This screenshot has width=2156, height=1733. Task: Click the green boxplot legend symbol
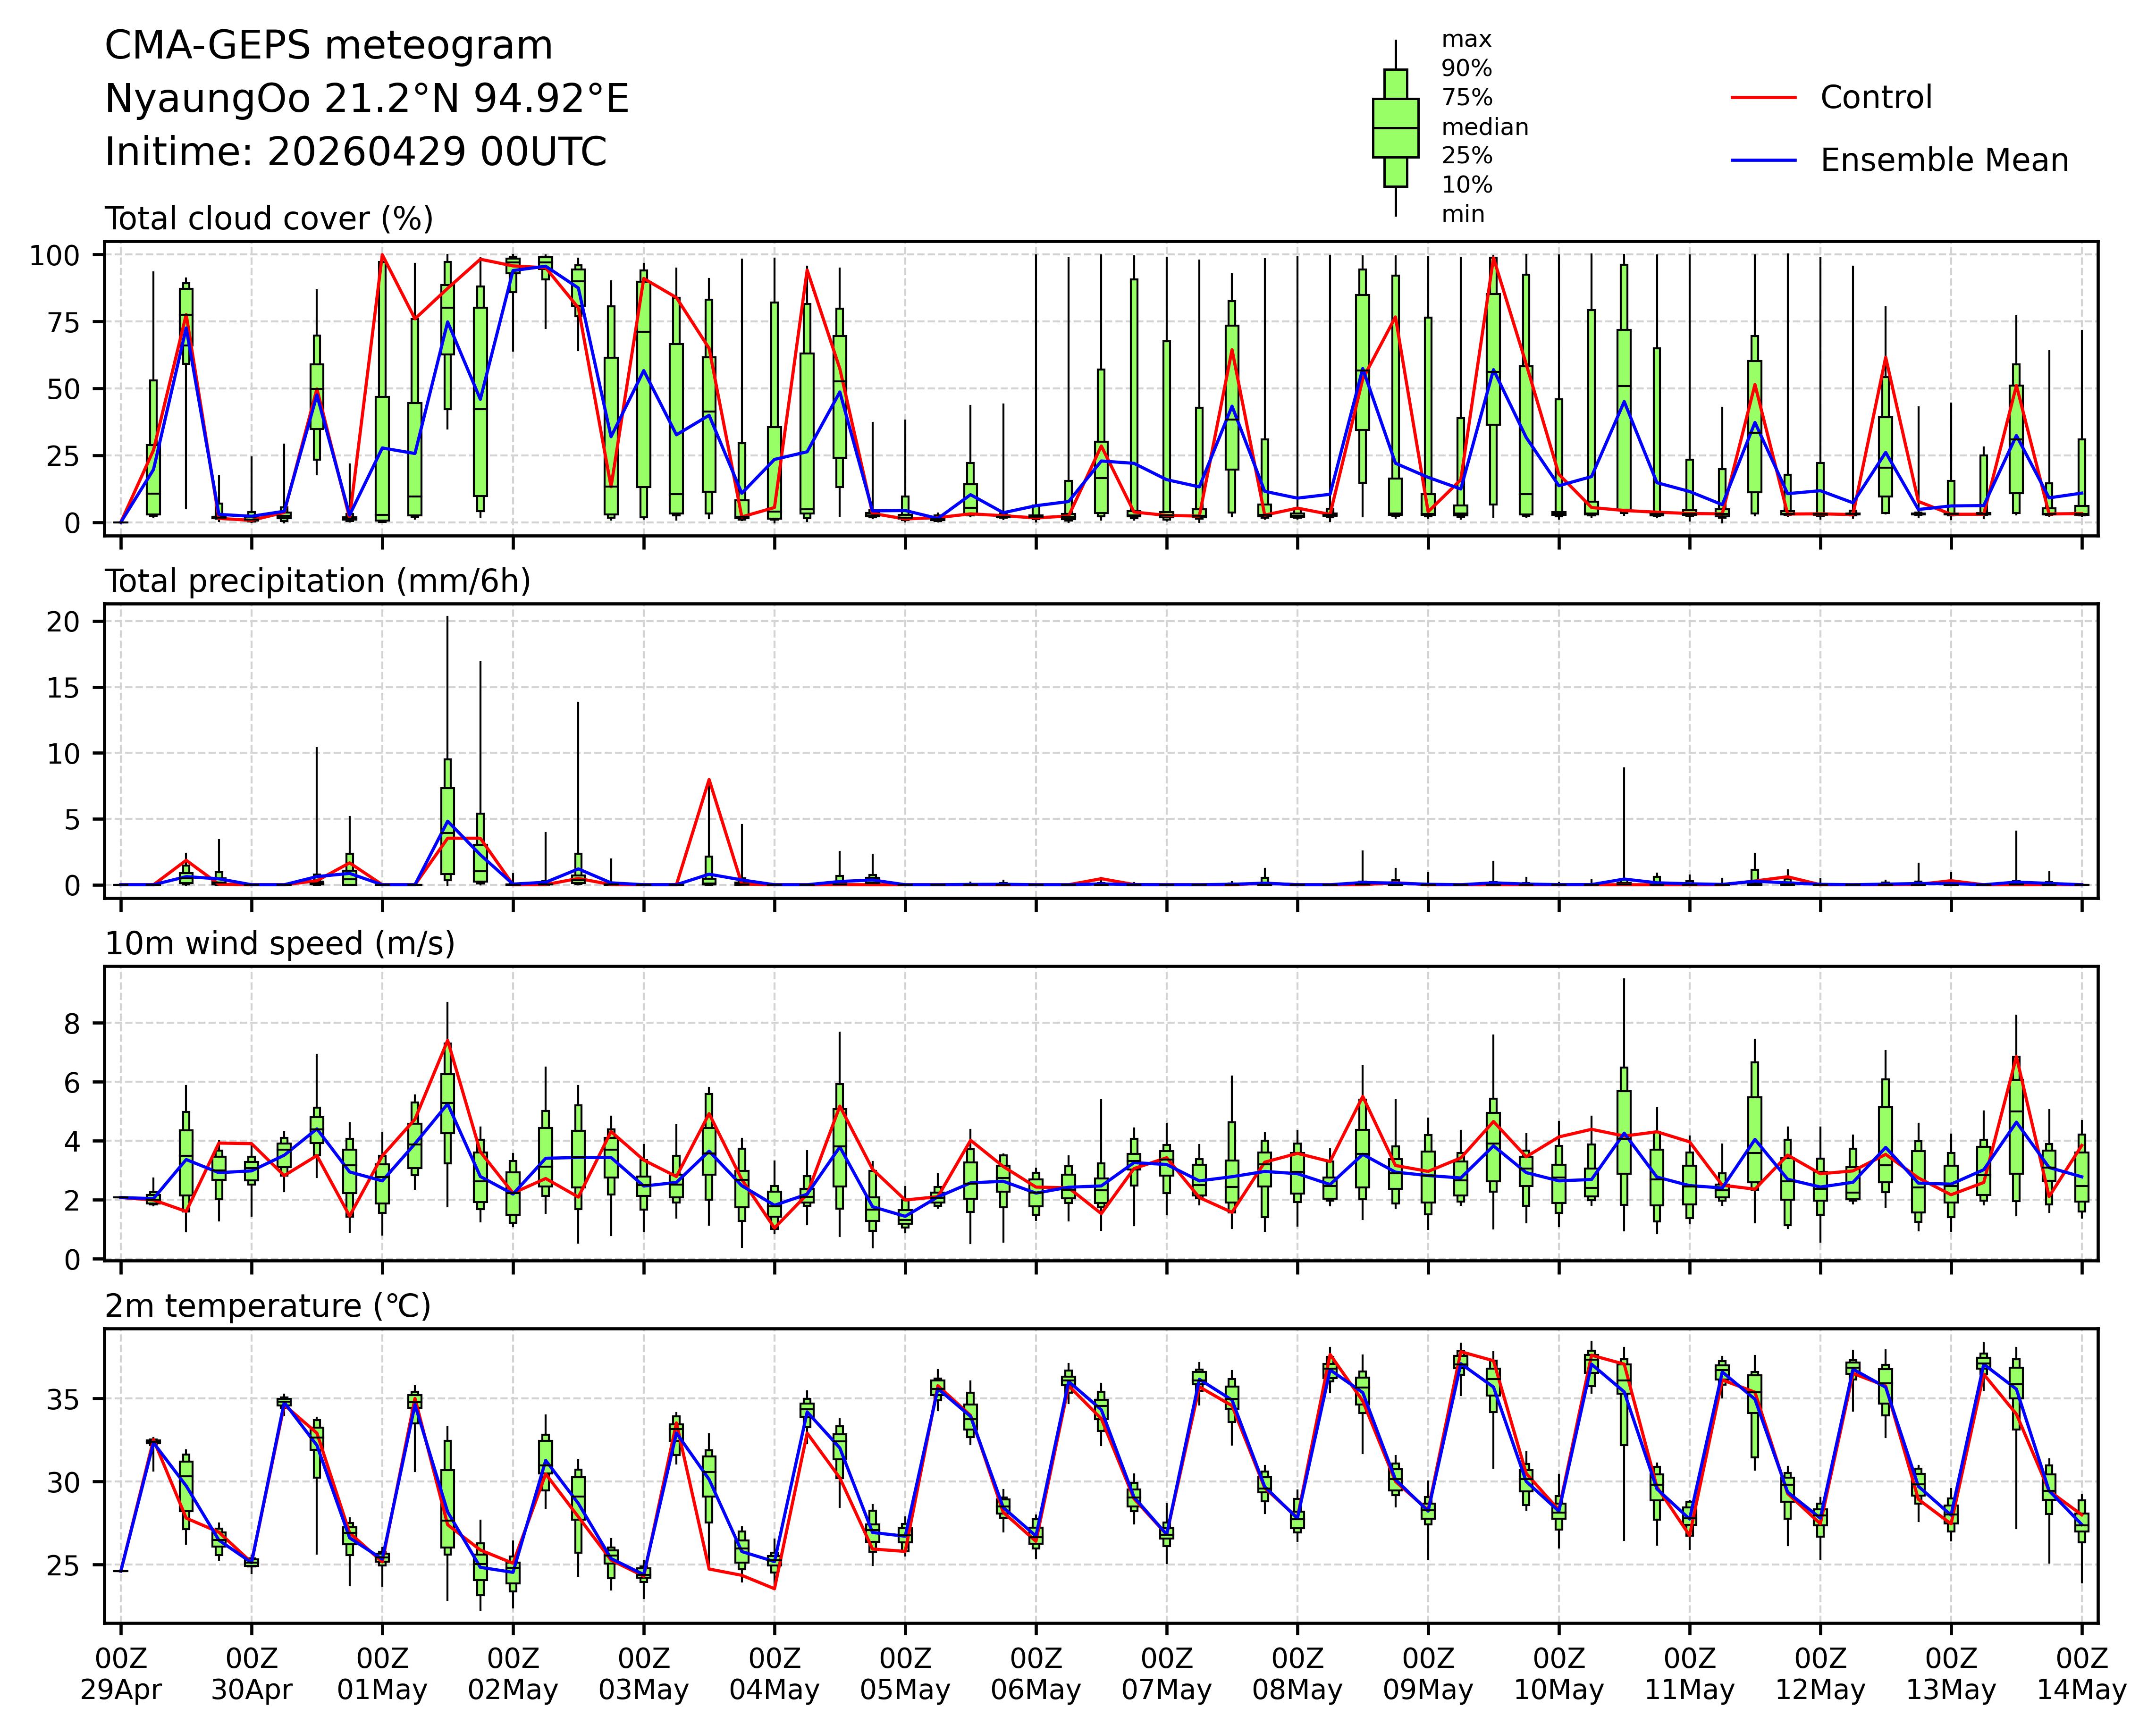click(x=1395, y=128)
